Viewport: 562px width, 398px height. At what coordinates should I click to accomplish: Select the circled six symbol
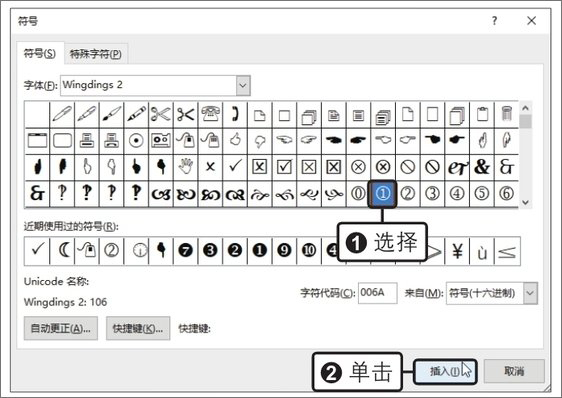click(506, 194)
